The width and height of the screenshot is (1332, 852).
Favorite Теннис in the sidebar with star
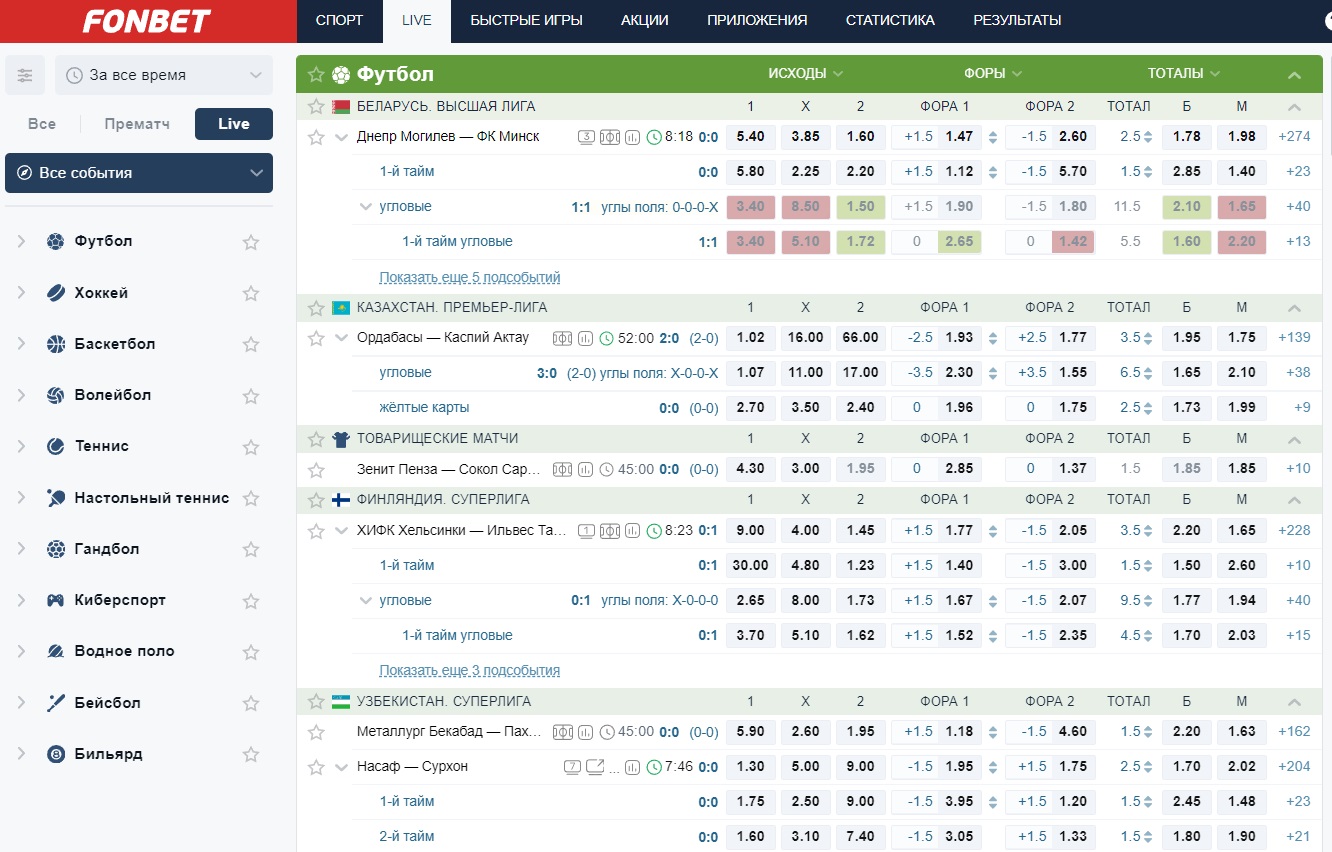click(x=251, y=446)
